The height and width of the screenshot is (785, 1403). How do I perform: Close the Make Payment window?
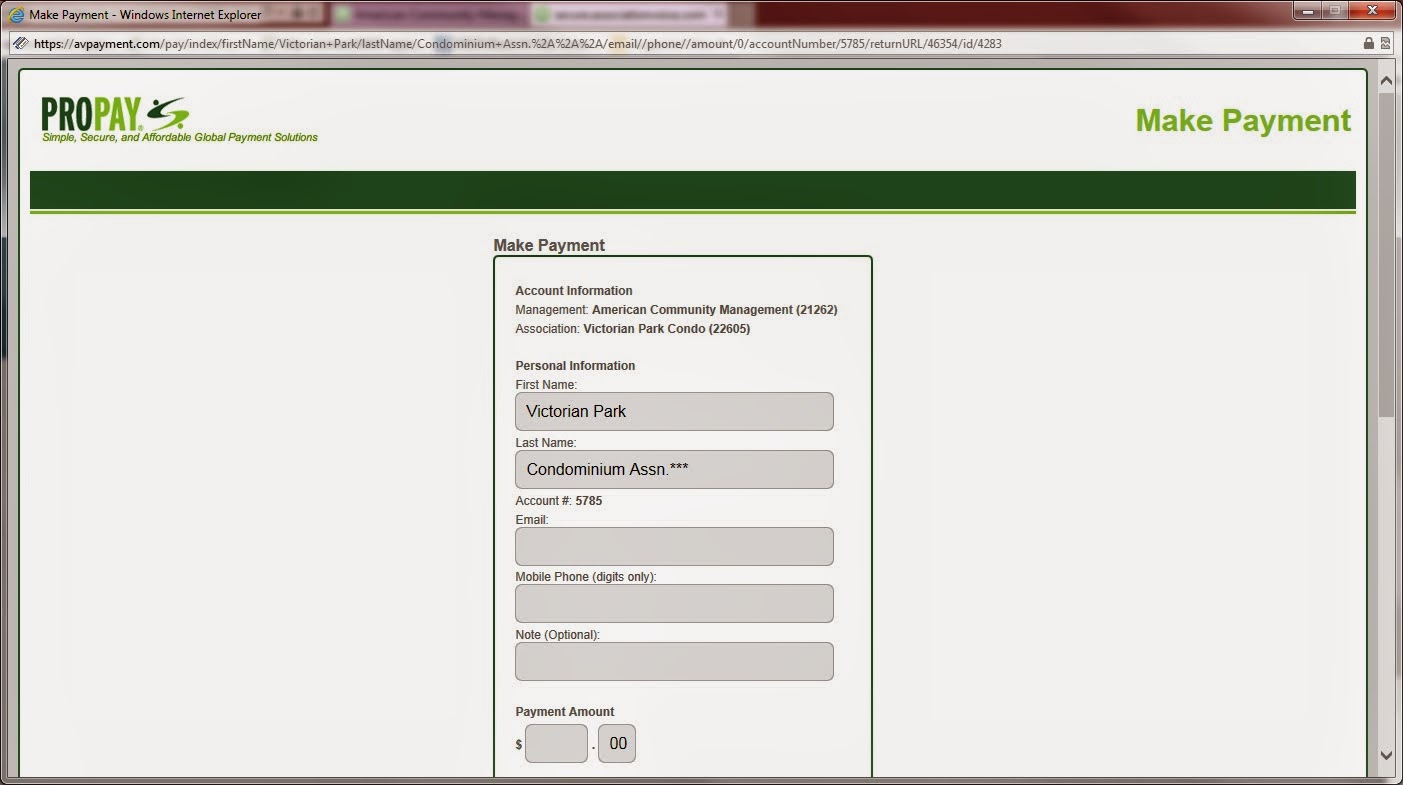pos(1371,10)
